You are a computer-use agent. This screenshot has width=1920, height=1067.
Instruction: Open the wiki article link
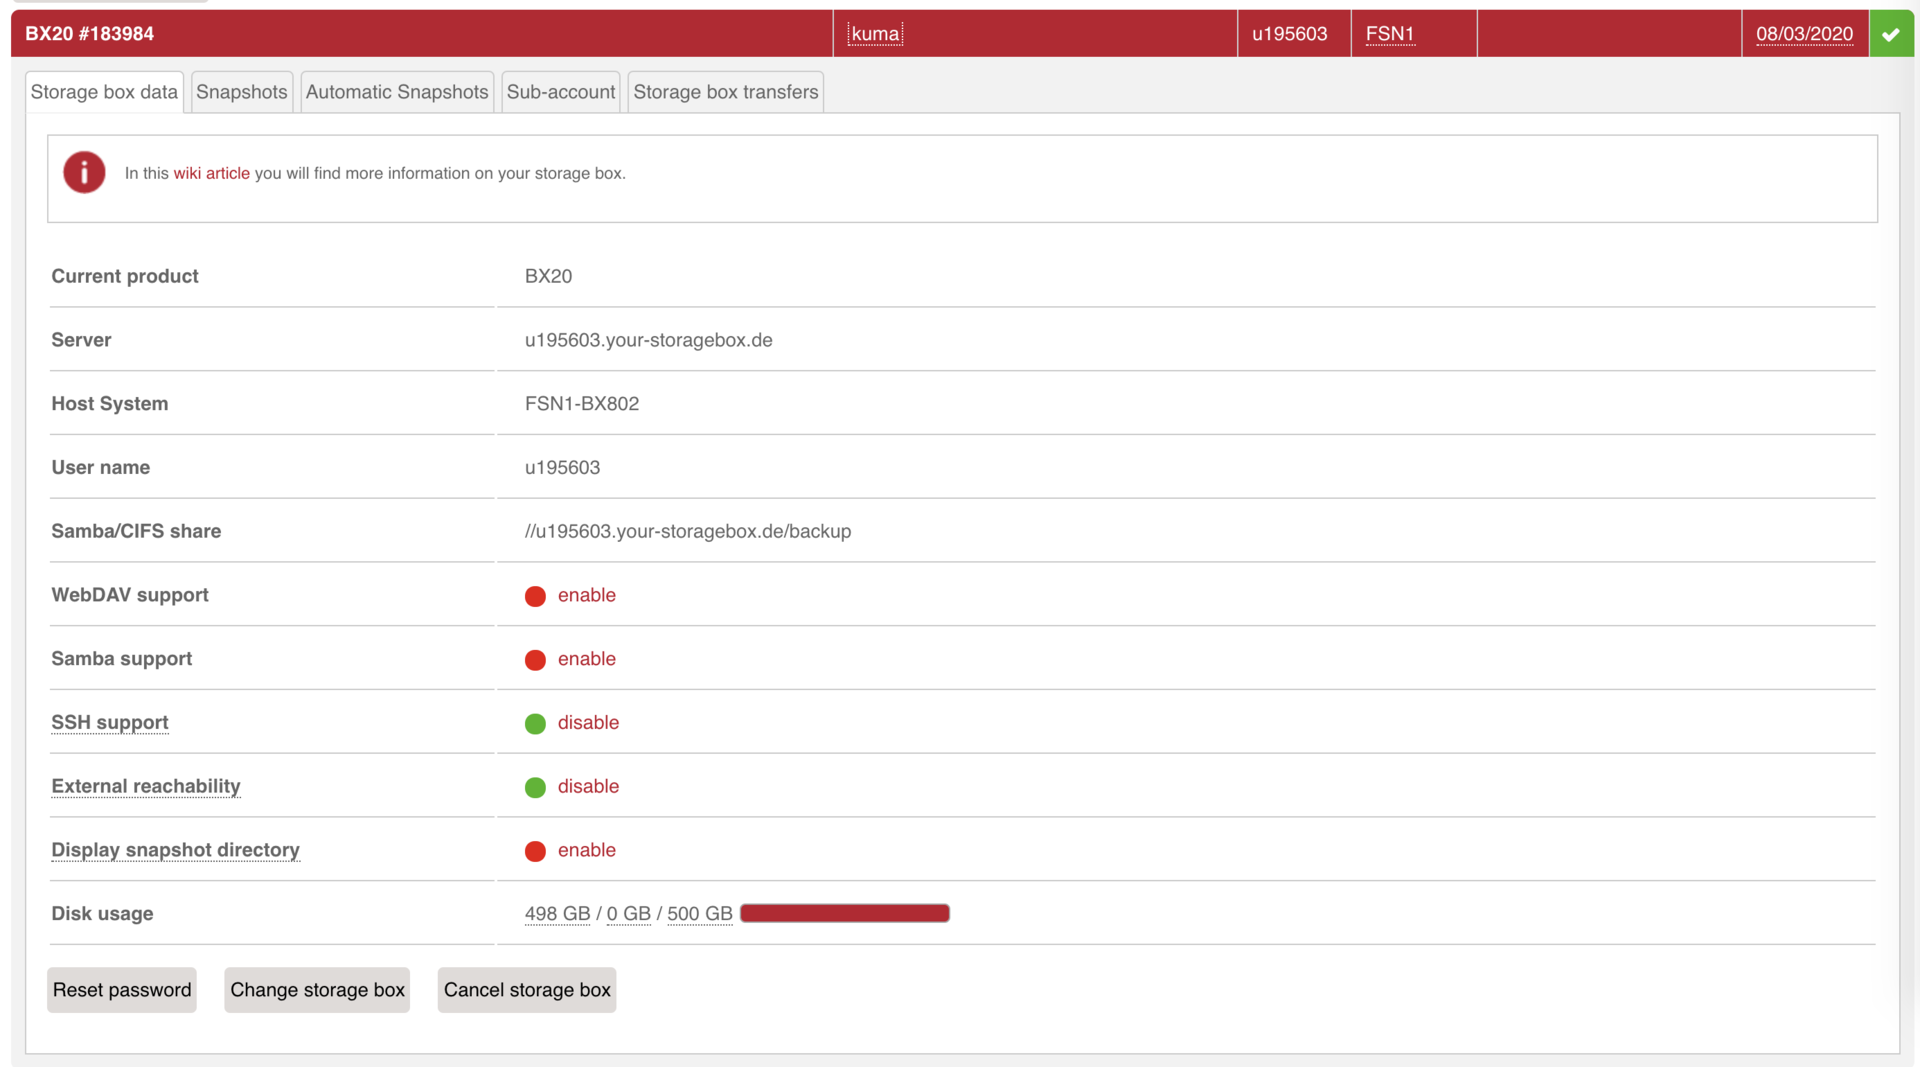(212, 172)
